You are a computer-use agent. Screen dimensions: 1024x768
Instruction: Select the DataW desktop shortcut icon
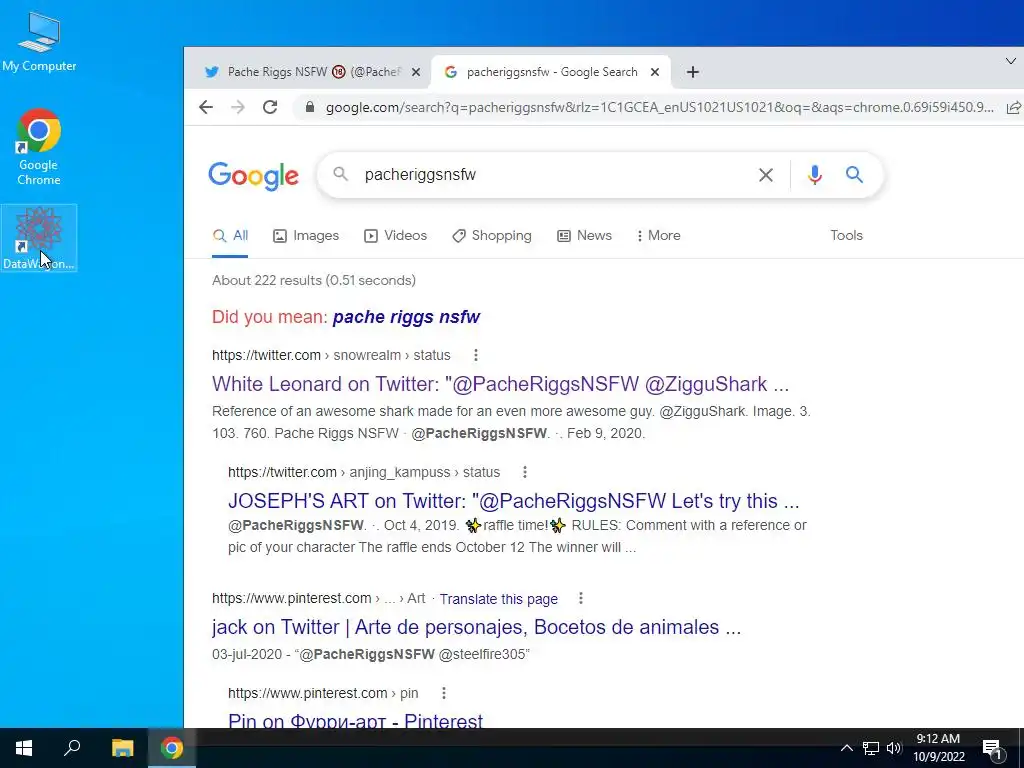coord(39,238)
